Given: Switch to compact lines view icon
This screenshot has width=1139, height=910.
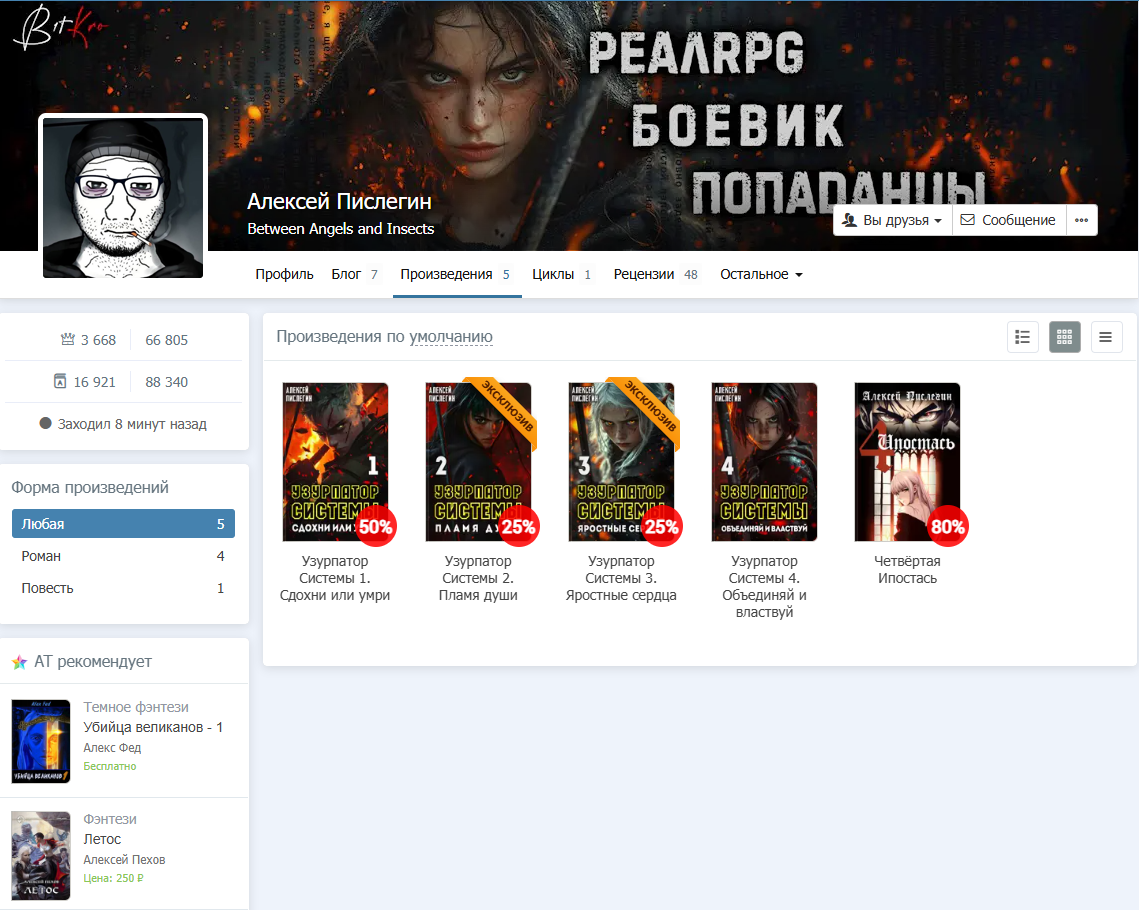Looking at the screenshot, I should tap(1106, 337).
